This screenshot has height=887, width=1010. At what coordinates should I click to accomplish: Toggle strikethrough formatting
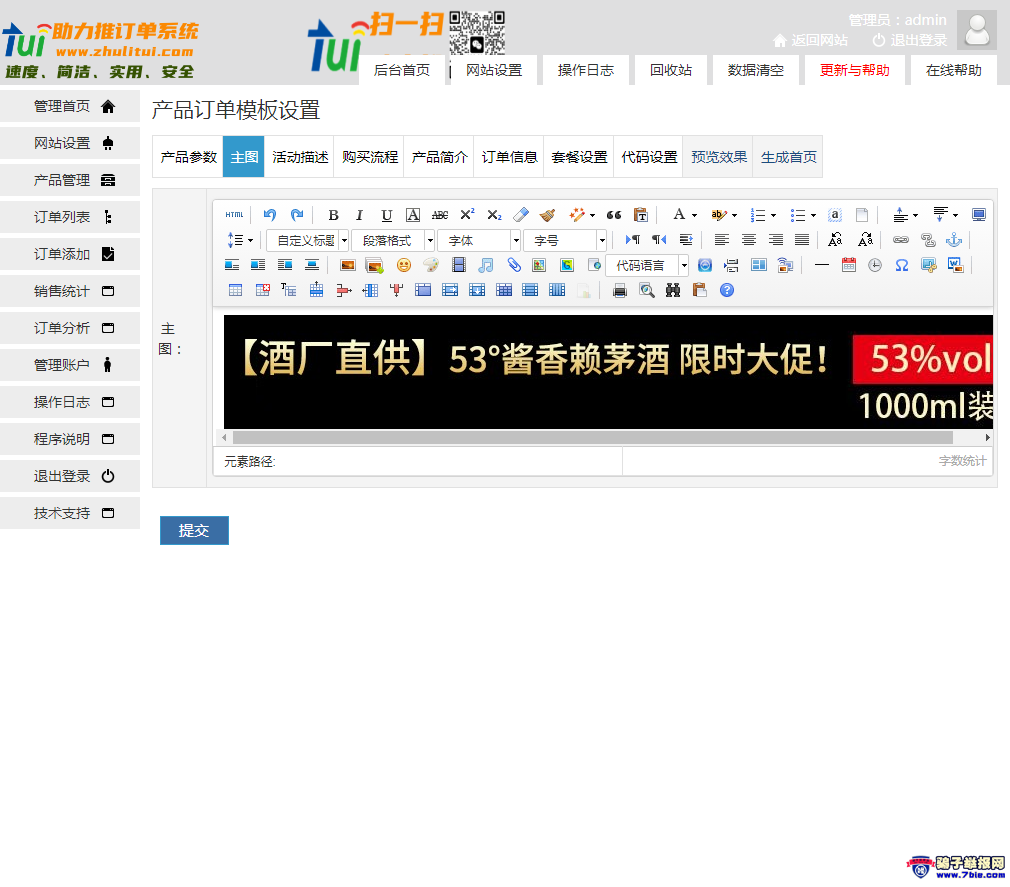point(440,215)
